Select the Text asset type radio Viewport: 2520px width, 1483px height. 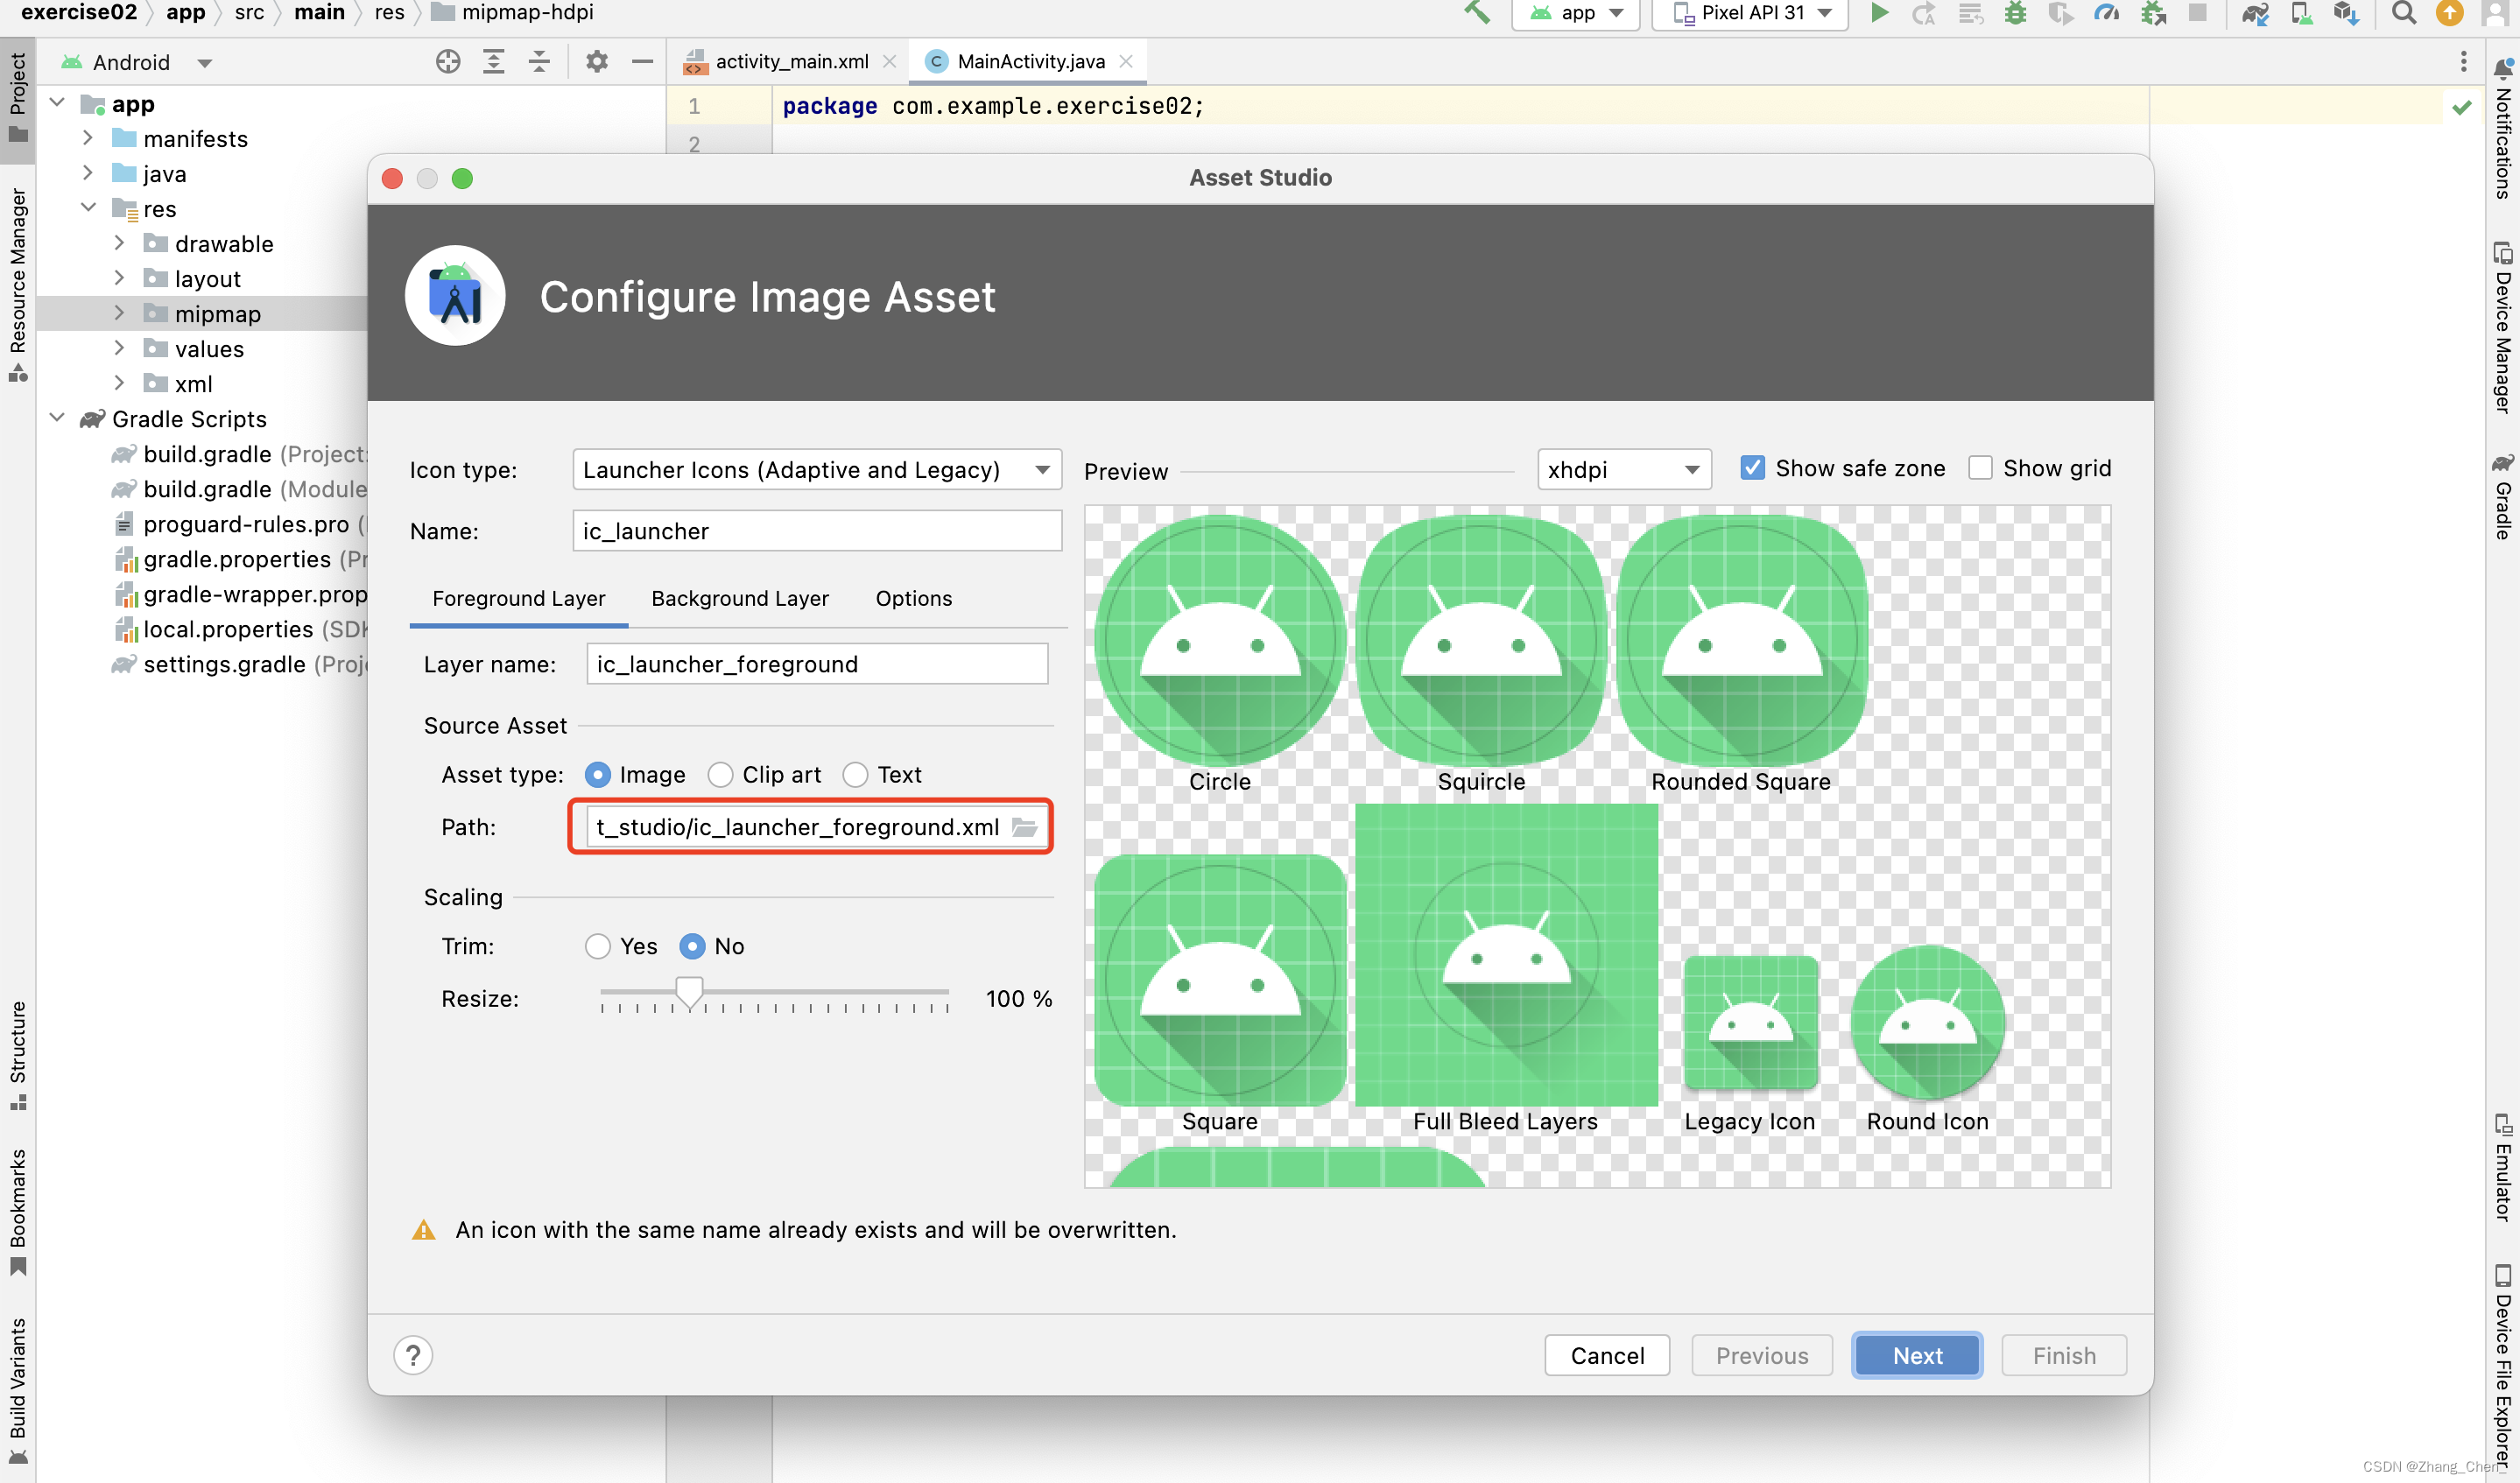pyautogui.click(x=855, y=775)
